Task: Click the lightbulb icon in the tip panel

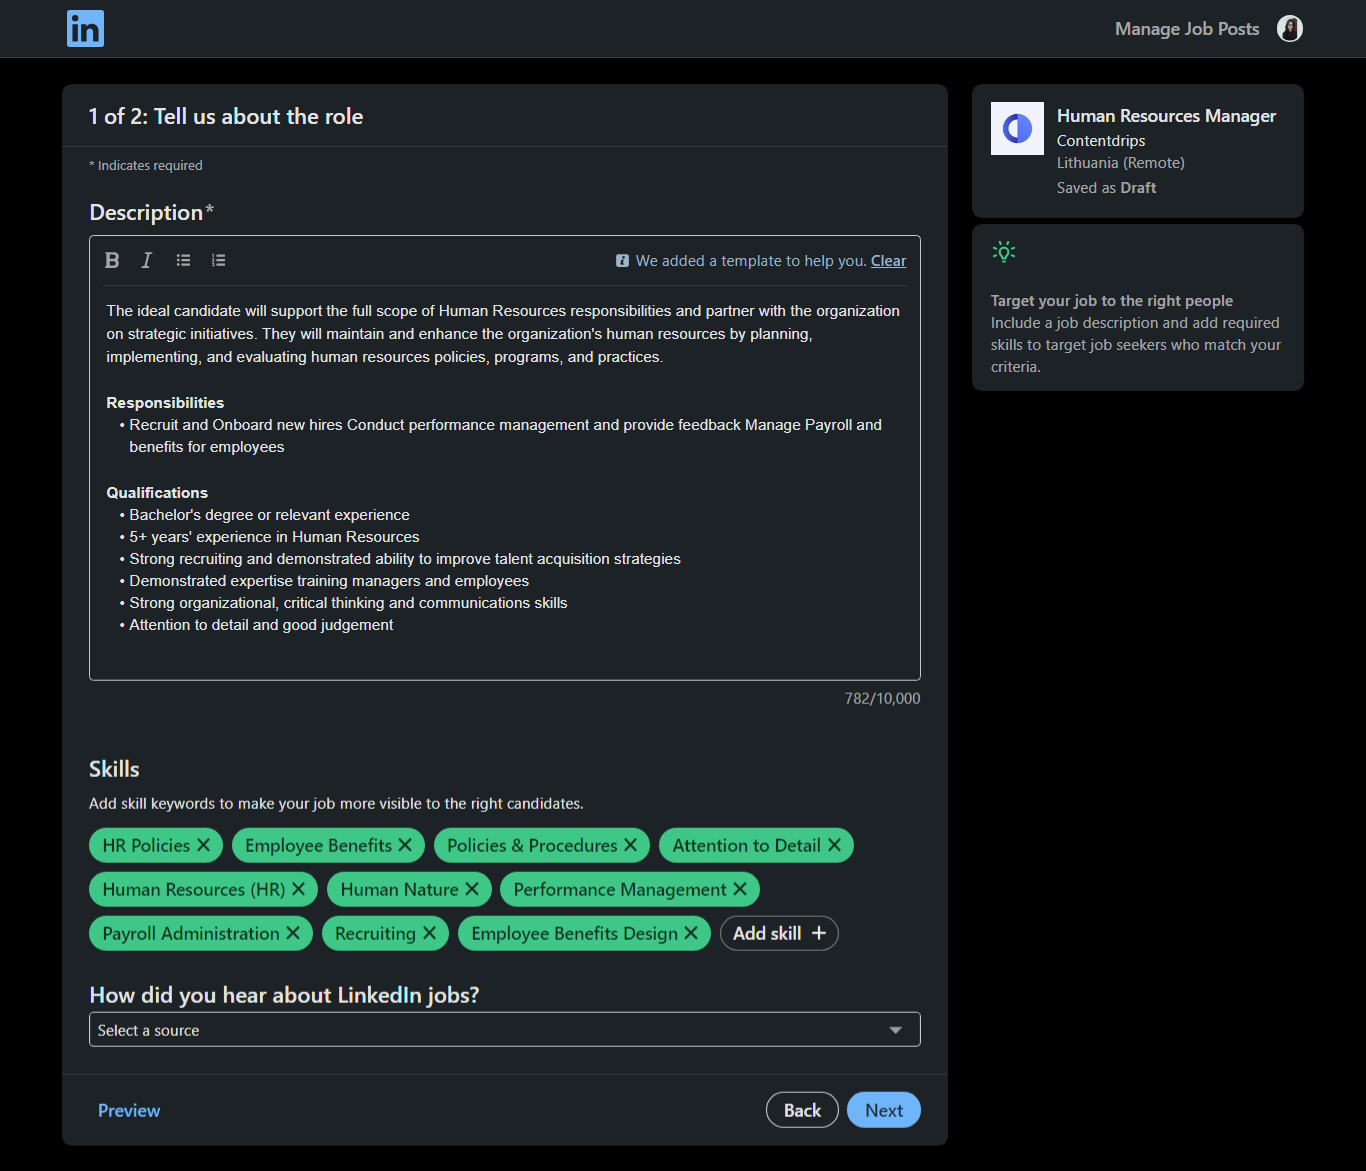Action: tap(1004, 252)
